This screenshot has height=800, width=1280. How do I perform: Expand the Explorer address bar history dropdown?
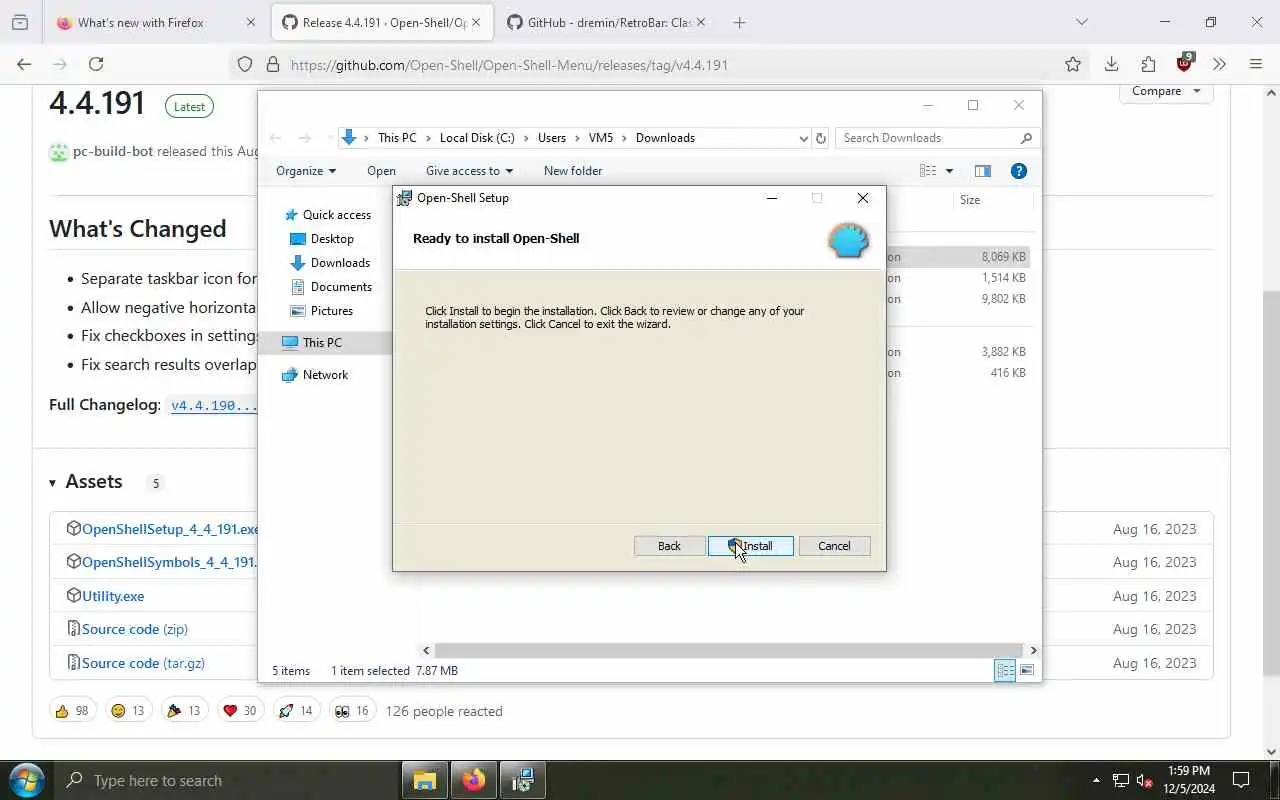coord(803,138)
